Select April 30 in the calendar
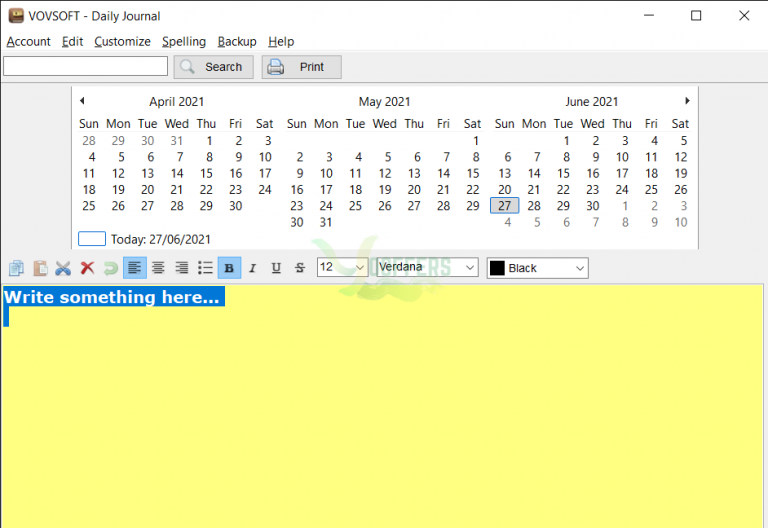The width and height of the screenshot is (768, 528). tap(236, 206)
